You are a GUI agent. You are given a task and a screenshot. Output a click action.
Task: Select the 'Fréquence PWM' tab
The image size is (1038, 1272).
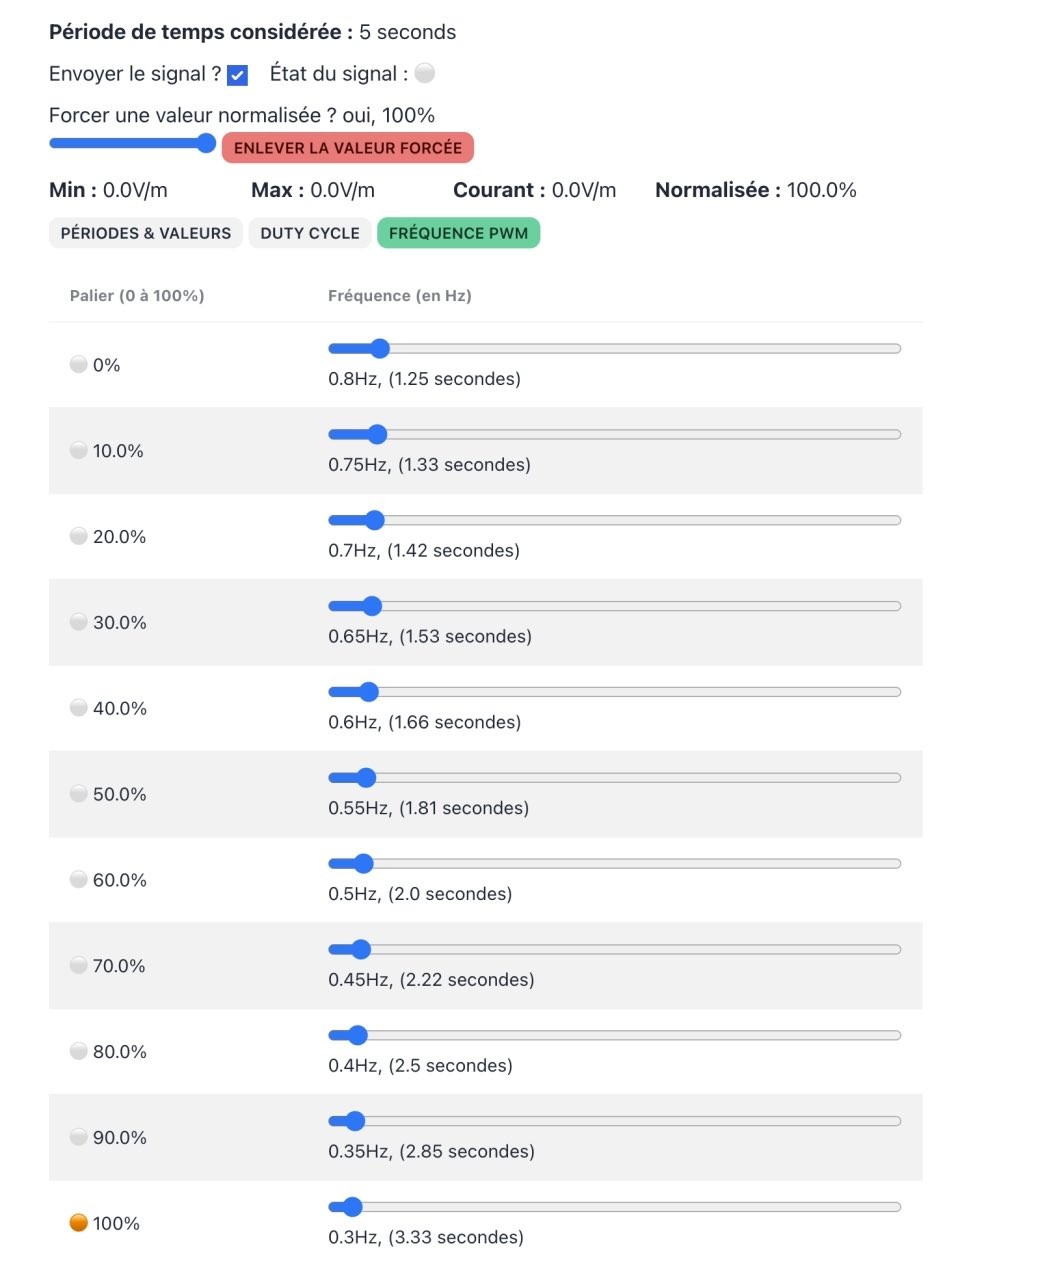point(458,233)
